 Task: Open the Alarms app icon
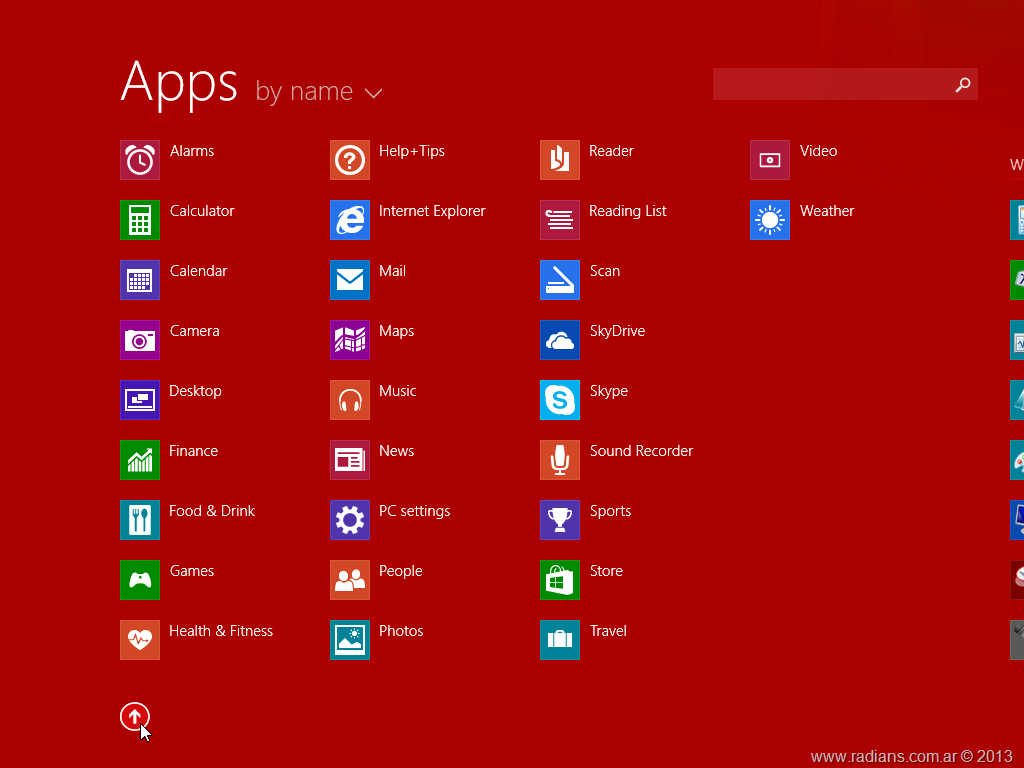pos(140,160)
